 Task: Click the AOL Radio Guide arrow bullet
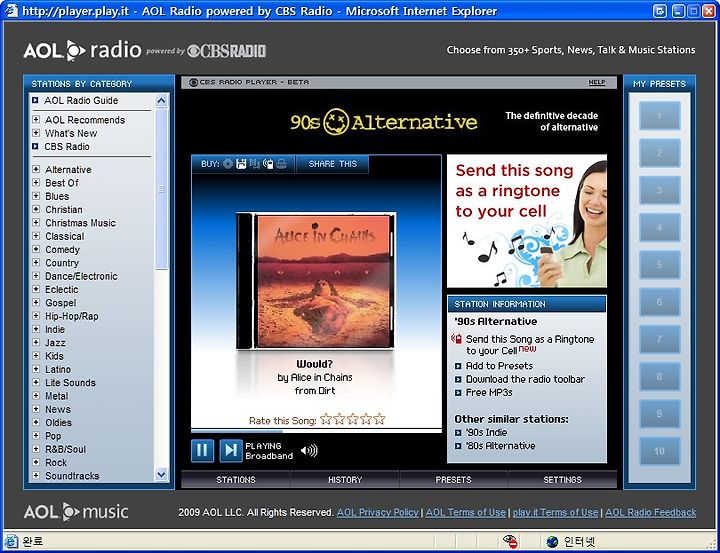pyautogui.click(x=35, y=100)
